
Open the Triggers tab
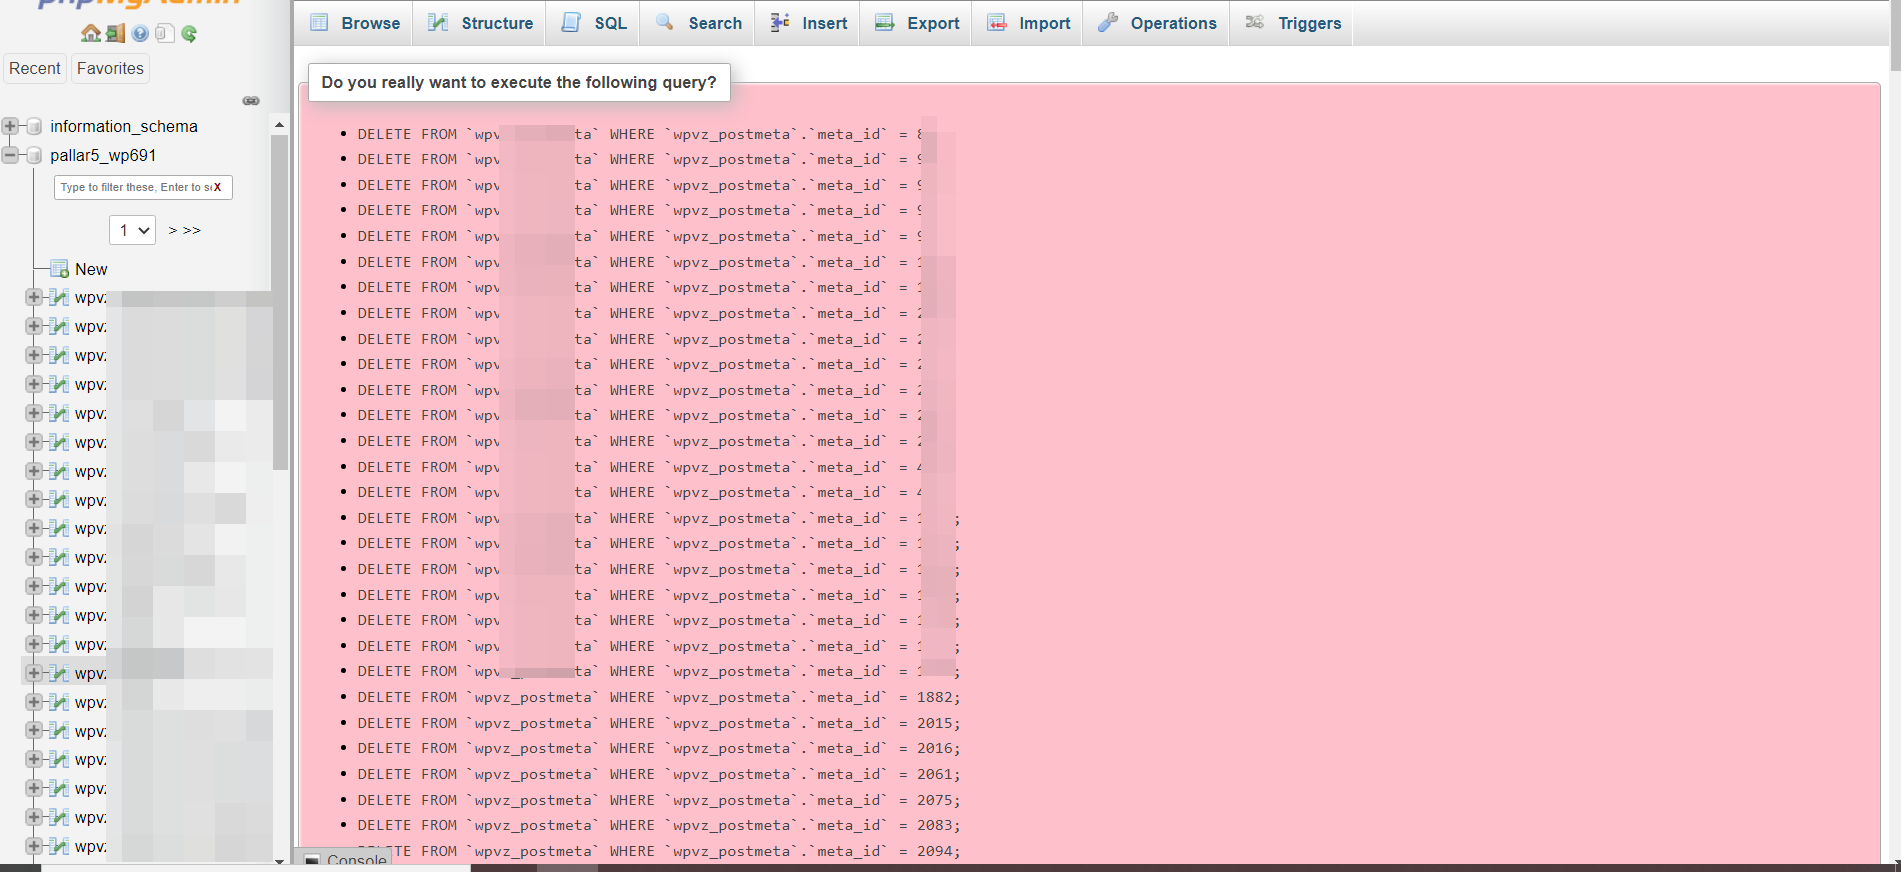click(x=1293, y=23)
